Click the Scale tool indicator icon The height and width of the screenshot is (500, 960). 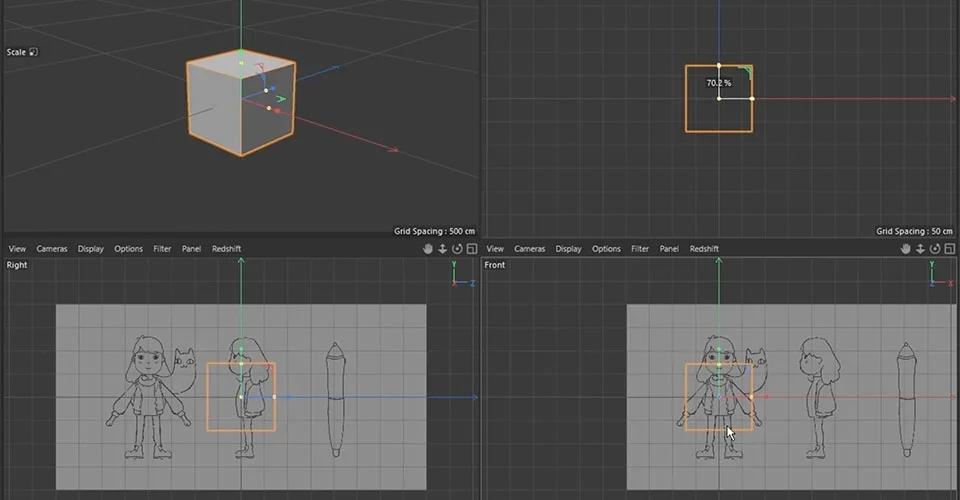pos(34,52)
